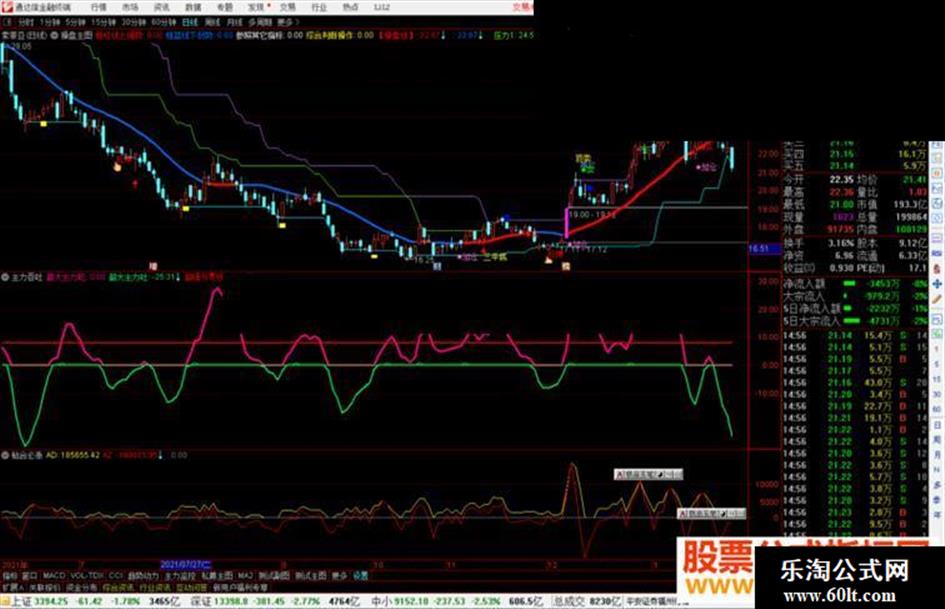Open the 新用户福利专享 link

point(240,587)
